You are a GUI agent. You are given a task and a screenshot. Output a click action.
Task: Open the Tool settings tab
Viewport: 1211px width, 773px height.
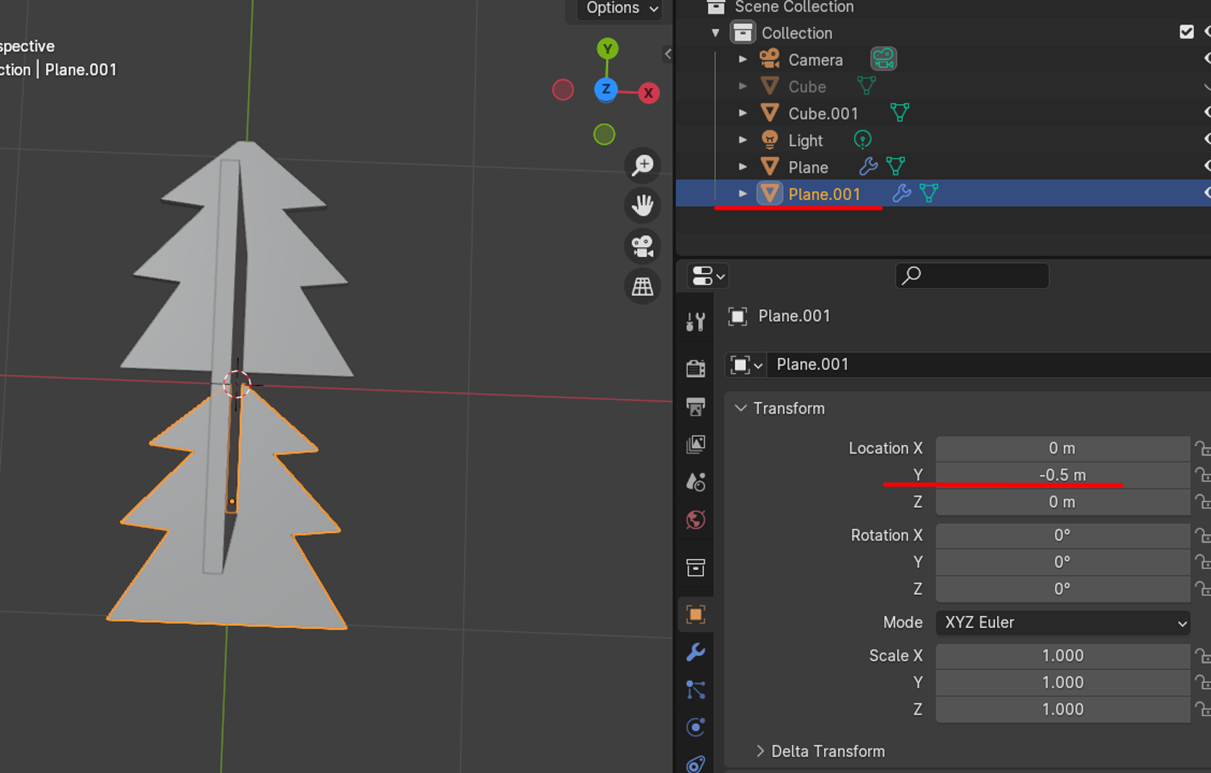[696, 321]
